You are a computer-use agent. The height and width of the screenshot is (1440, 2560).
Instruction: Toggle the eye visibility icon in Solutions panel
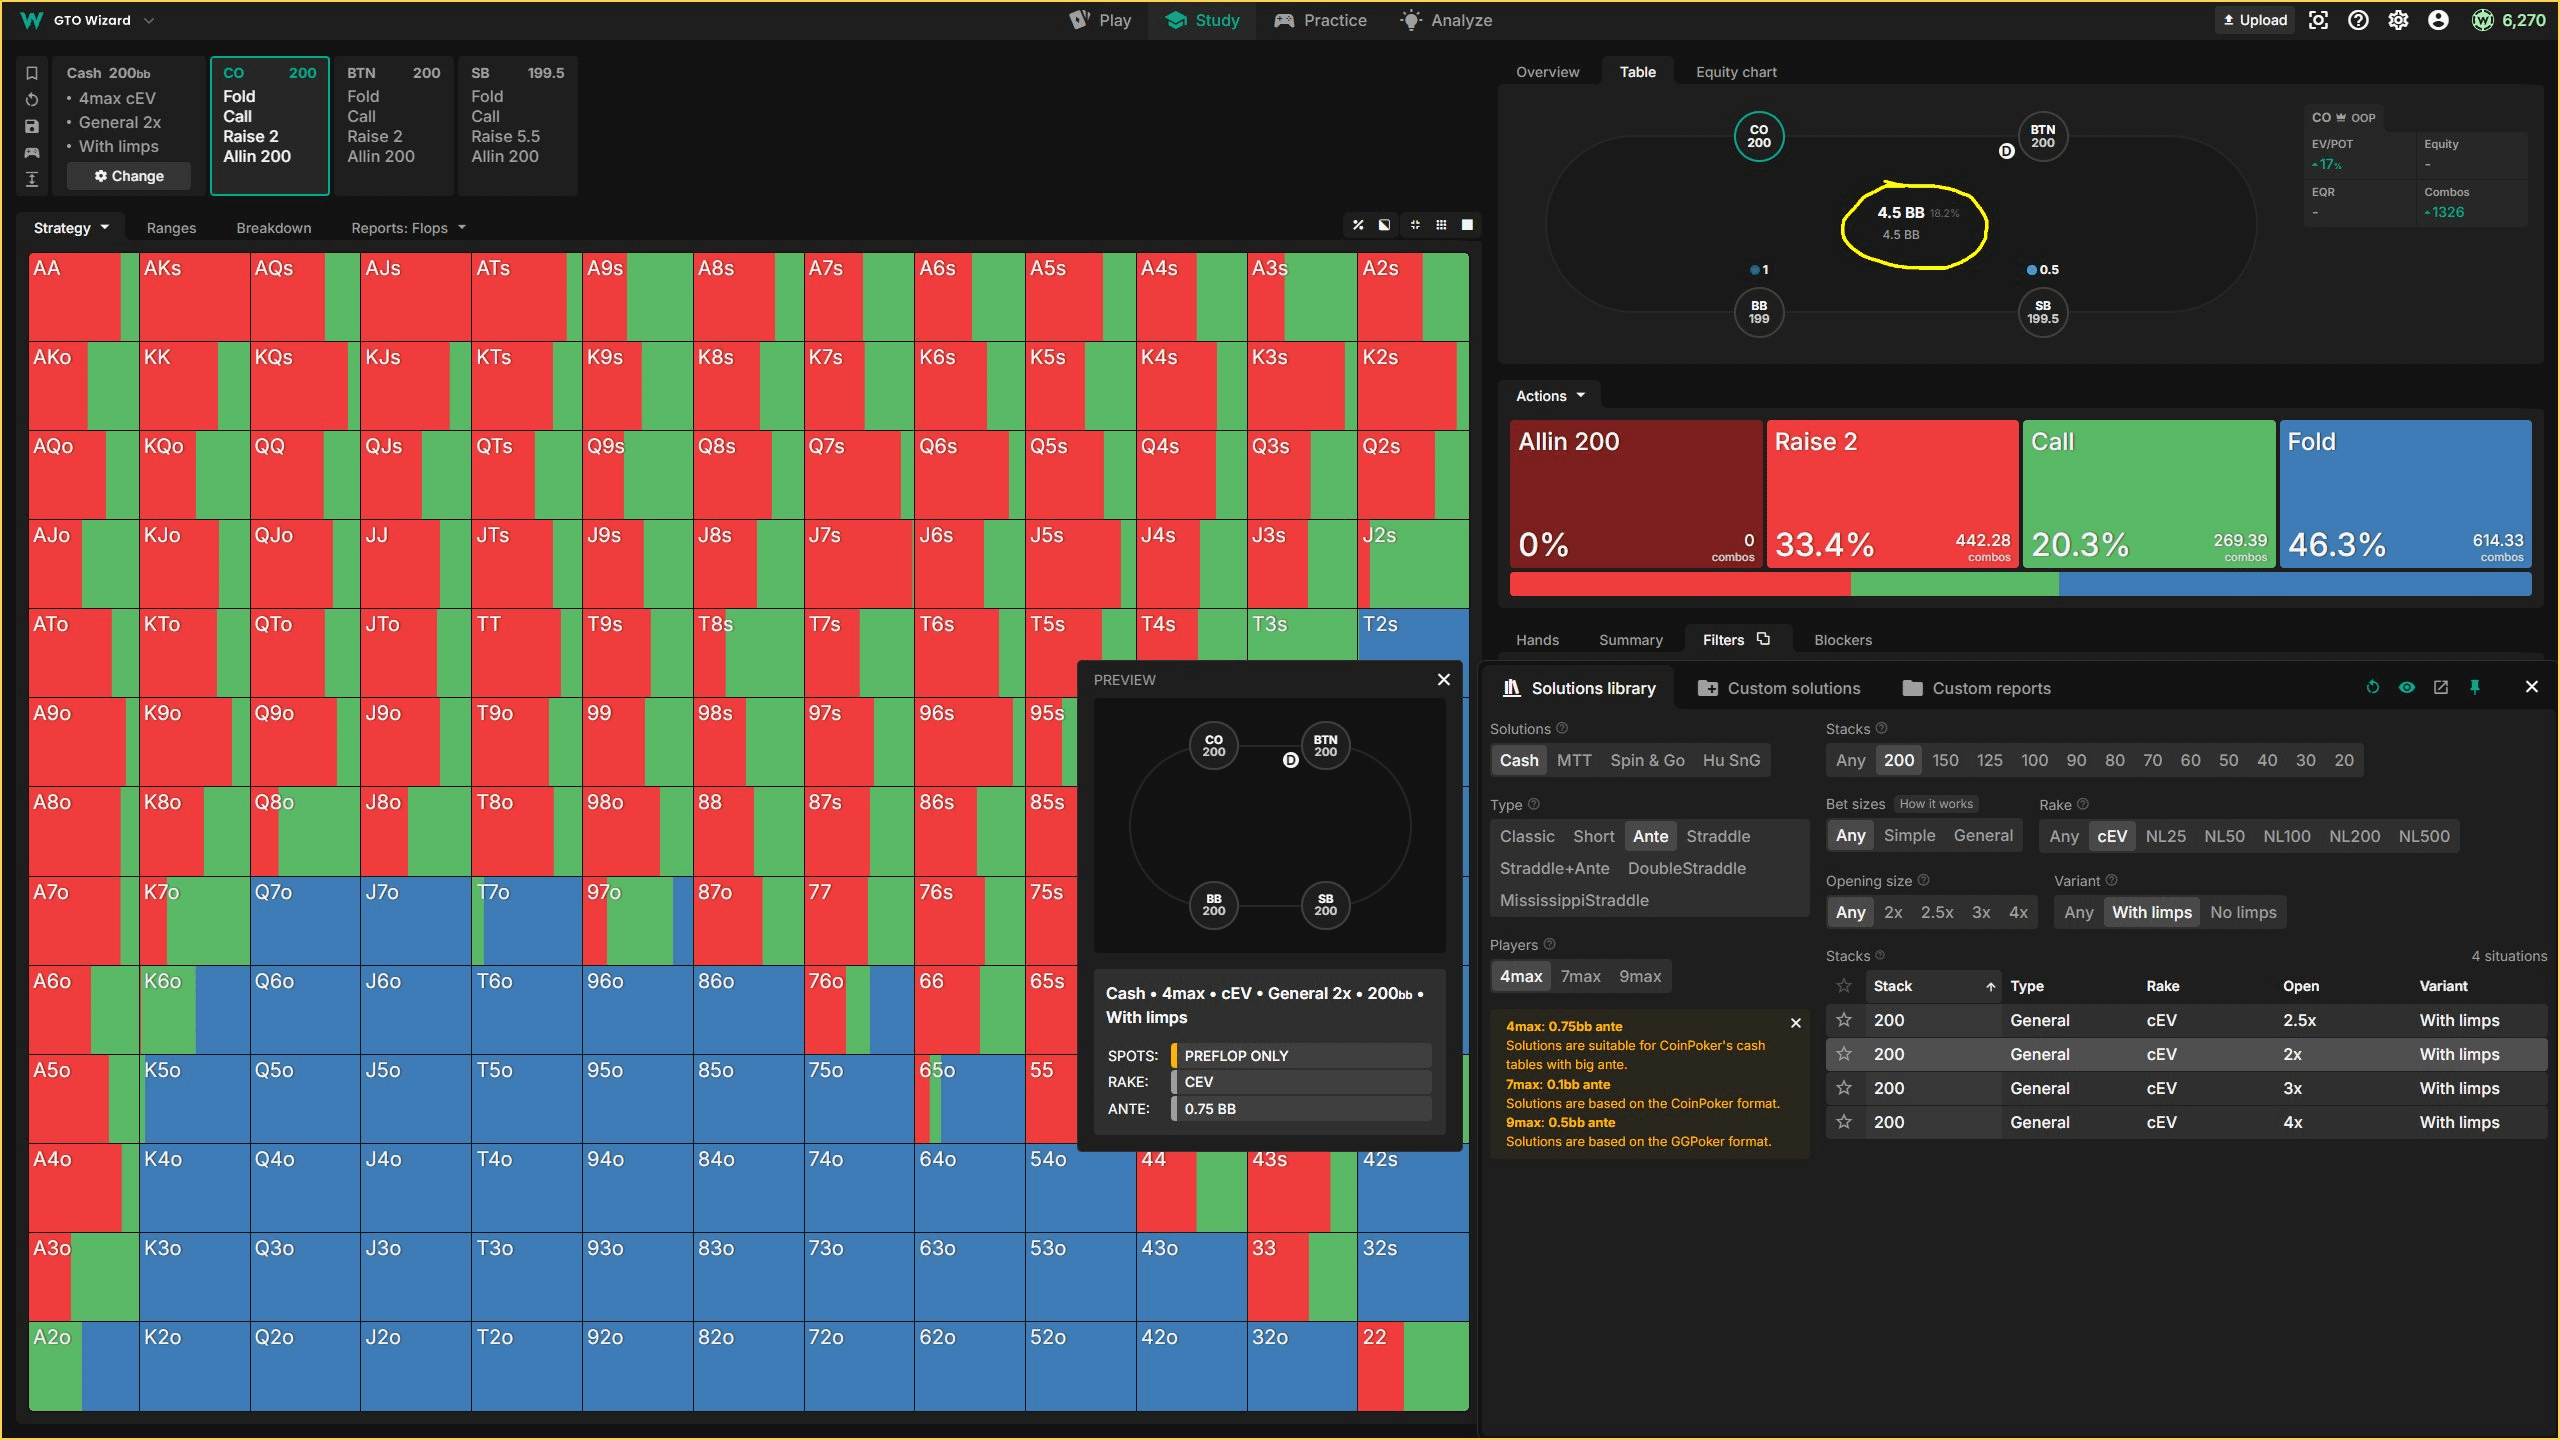point(2407,687)
